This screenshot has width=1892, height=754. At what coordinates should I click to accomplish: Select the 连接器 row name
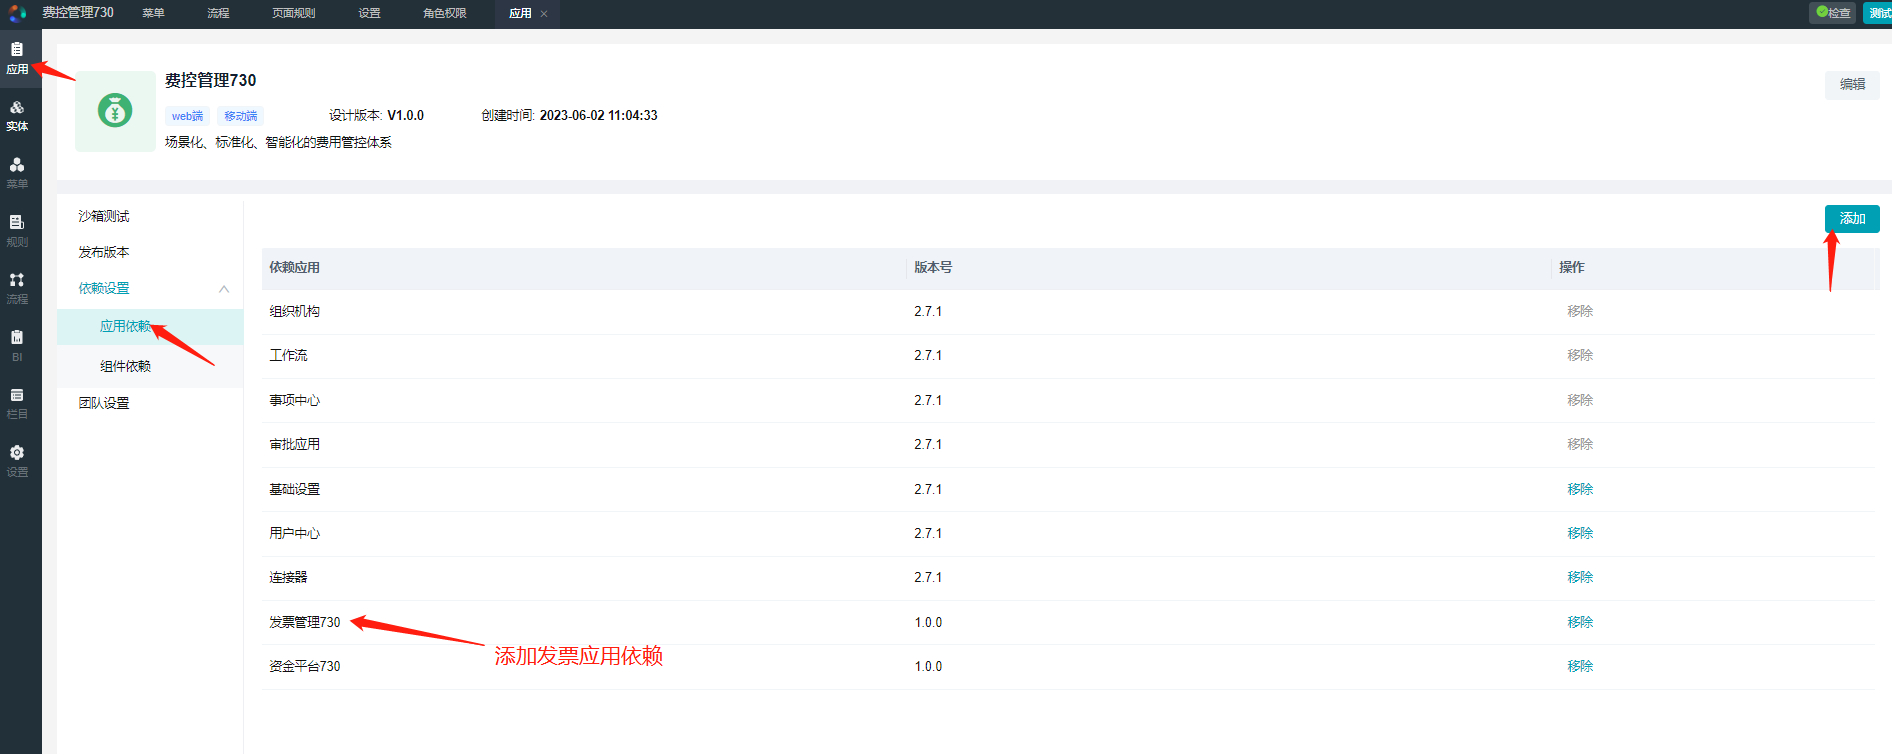288,577
